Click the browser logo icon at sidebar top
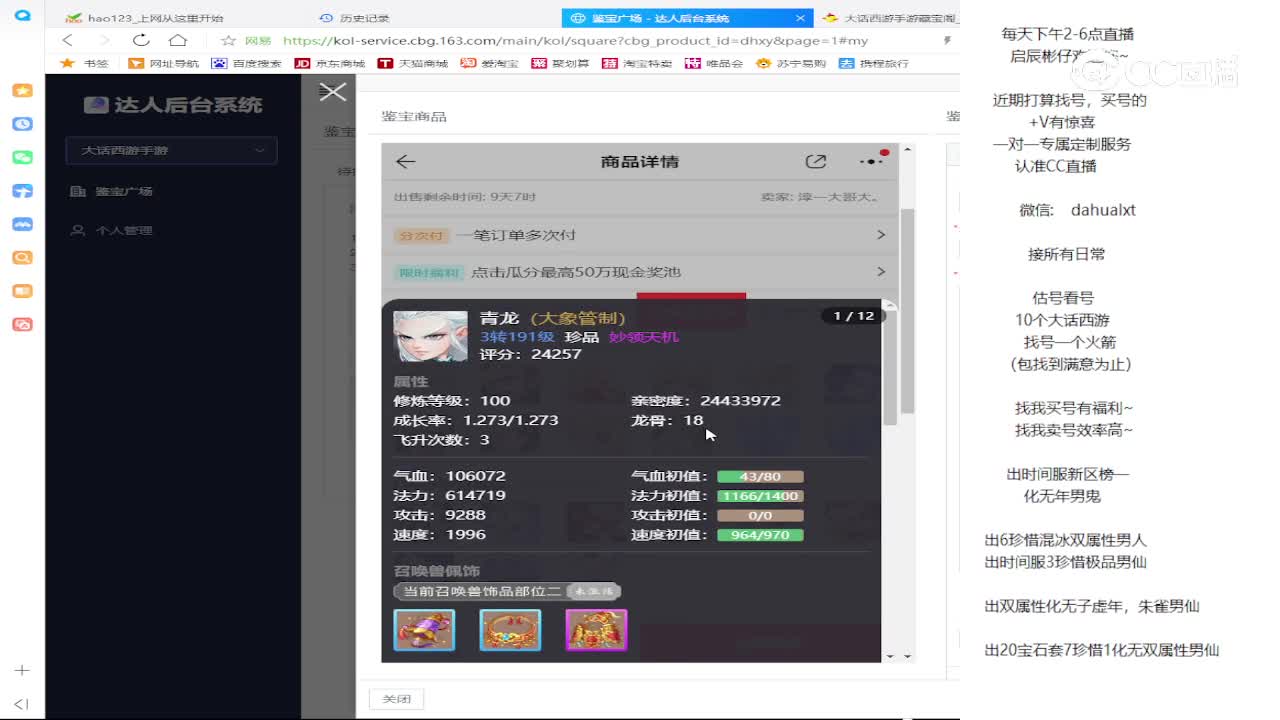 (22, 16)
